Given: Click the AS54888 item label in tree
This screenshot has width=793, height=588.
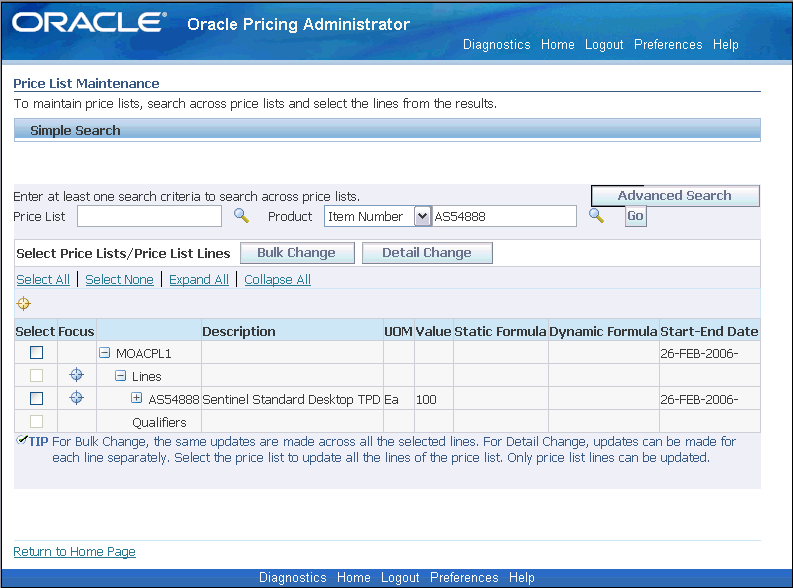Looking at the screenshot, I should click(x=174, y=400).
